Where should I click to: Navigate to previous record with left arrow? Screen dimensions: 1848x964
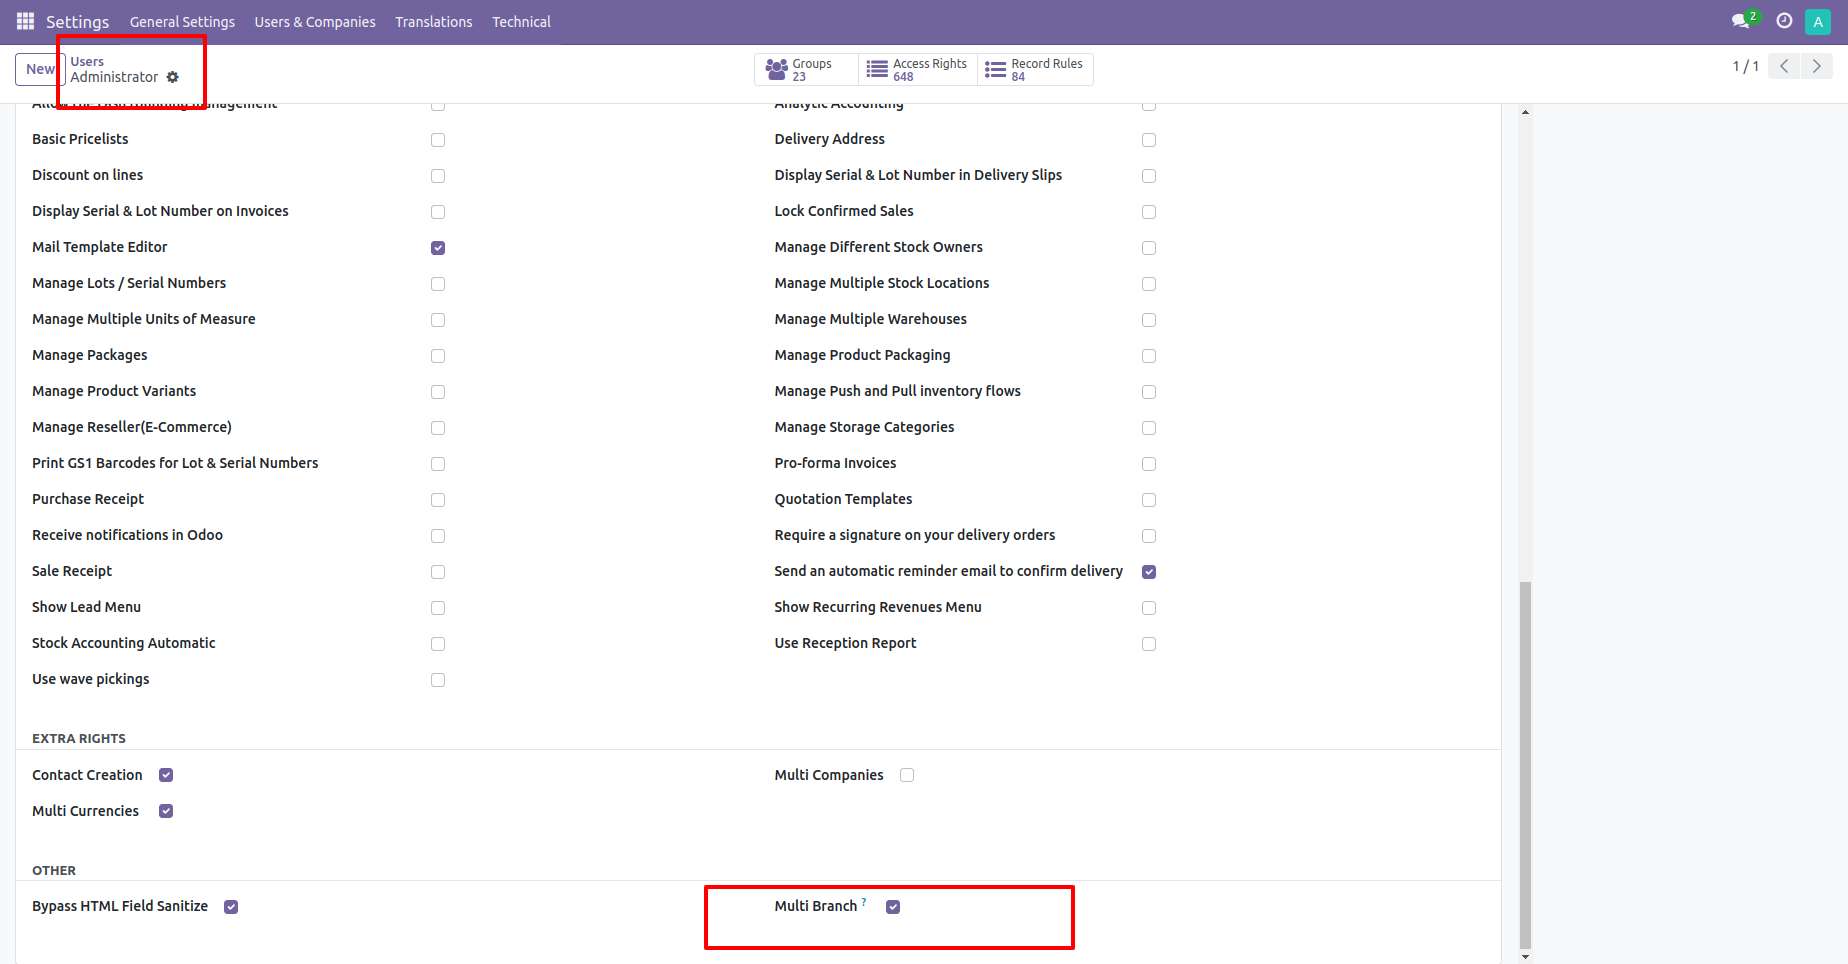[1783, 66]
